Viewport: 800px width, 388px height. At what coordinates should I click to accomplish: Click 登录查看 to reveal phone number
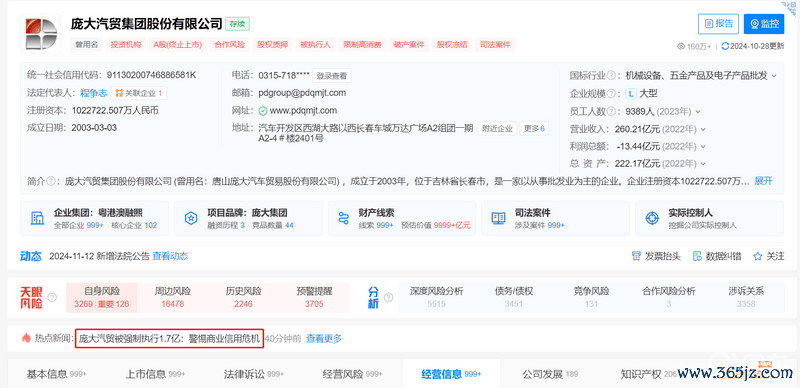tap(332, 76)
